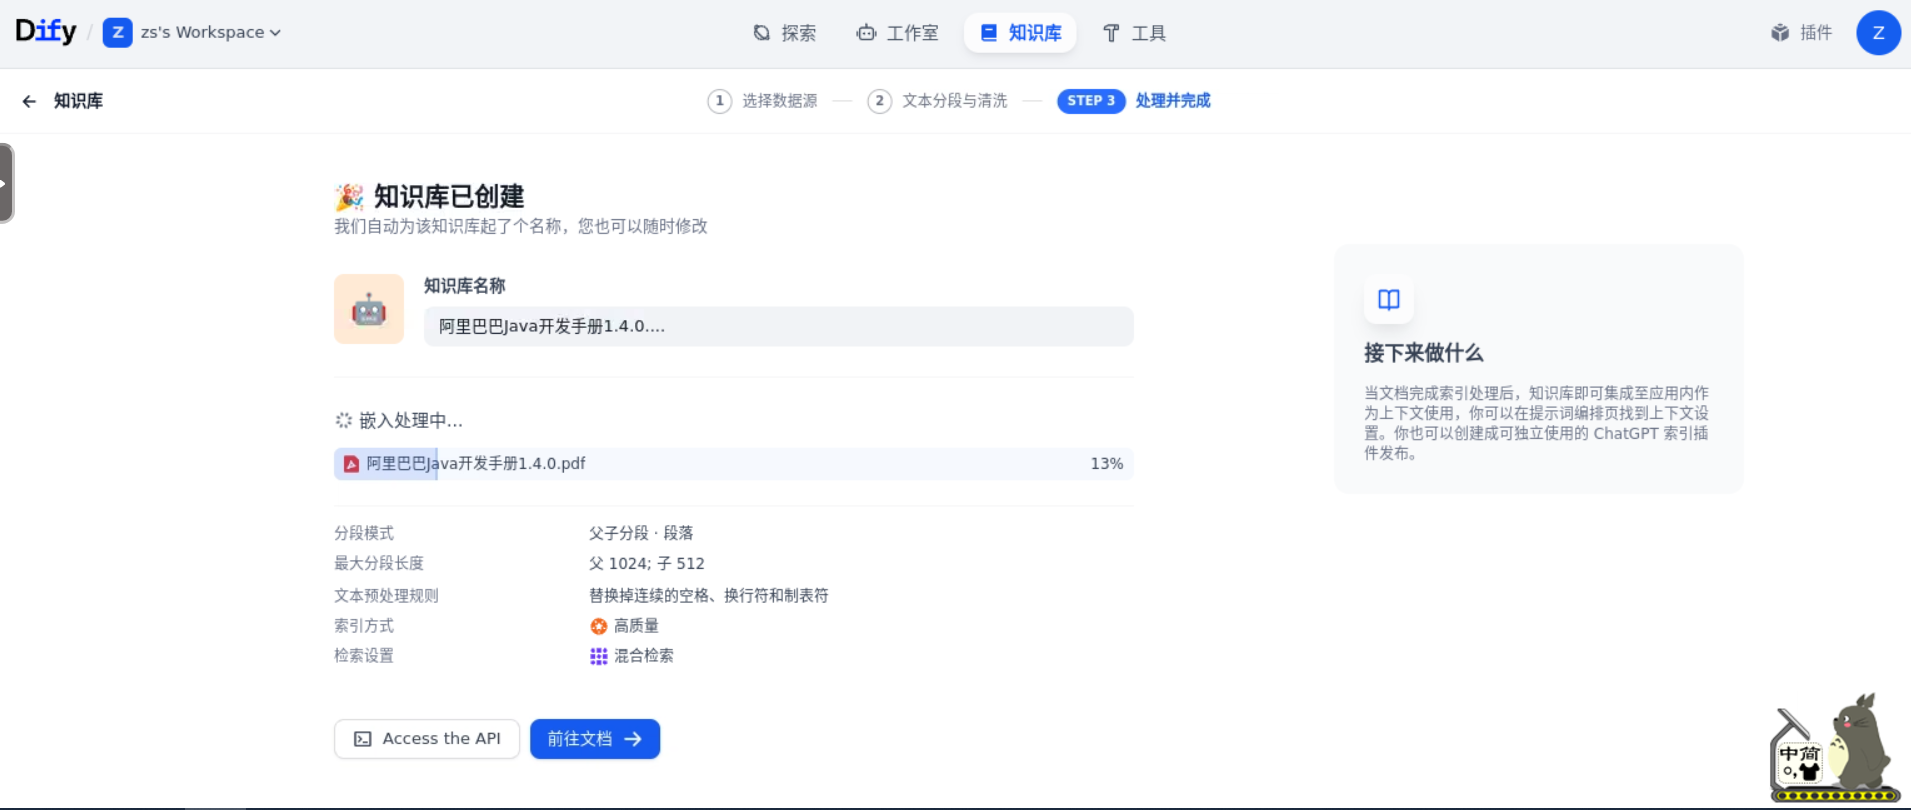The image size is (1911, 810).
Task: Click the Access the API button
Action: tap(427, 739)
